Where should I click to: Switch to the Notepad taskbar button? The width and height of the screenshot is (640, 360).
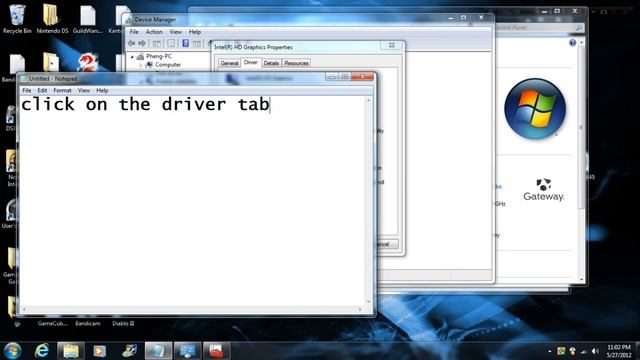[158, 351]
